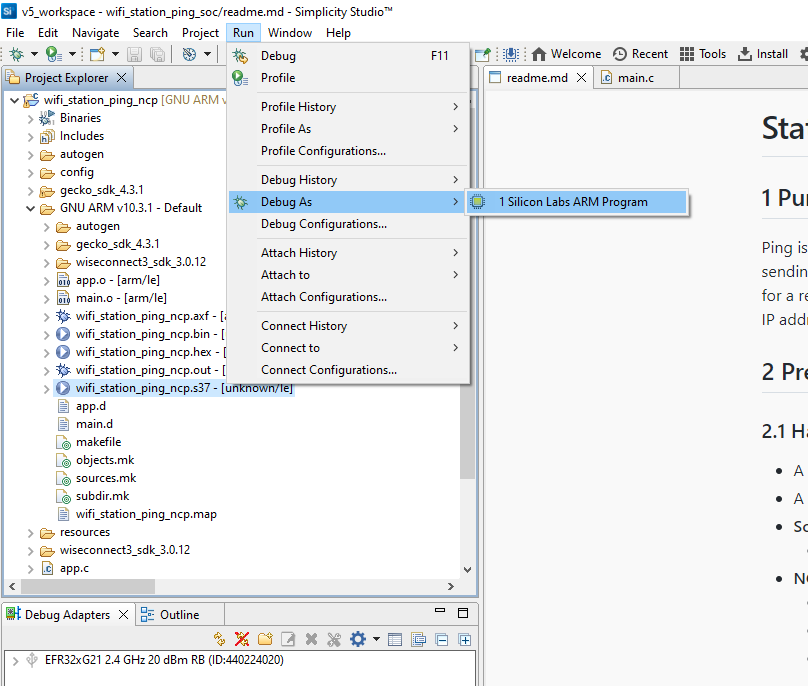Open the File menu
This screenshot has height=686, width=808.
pos(15,32)
